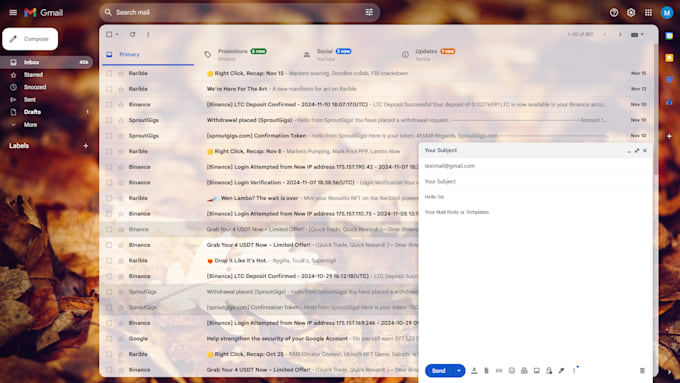Open the account avatar M
This screenshot has width=680, height=383.
click(x=667, y=13)
